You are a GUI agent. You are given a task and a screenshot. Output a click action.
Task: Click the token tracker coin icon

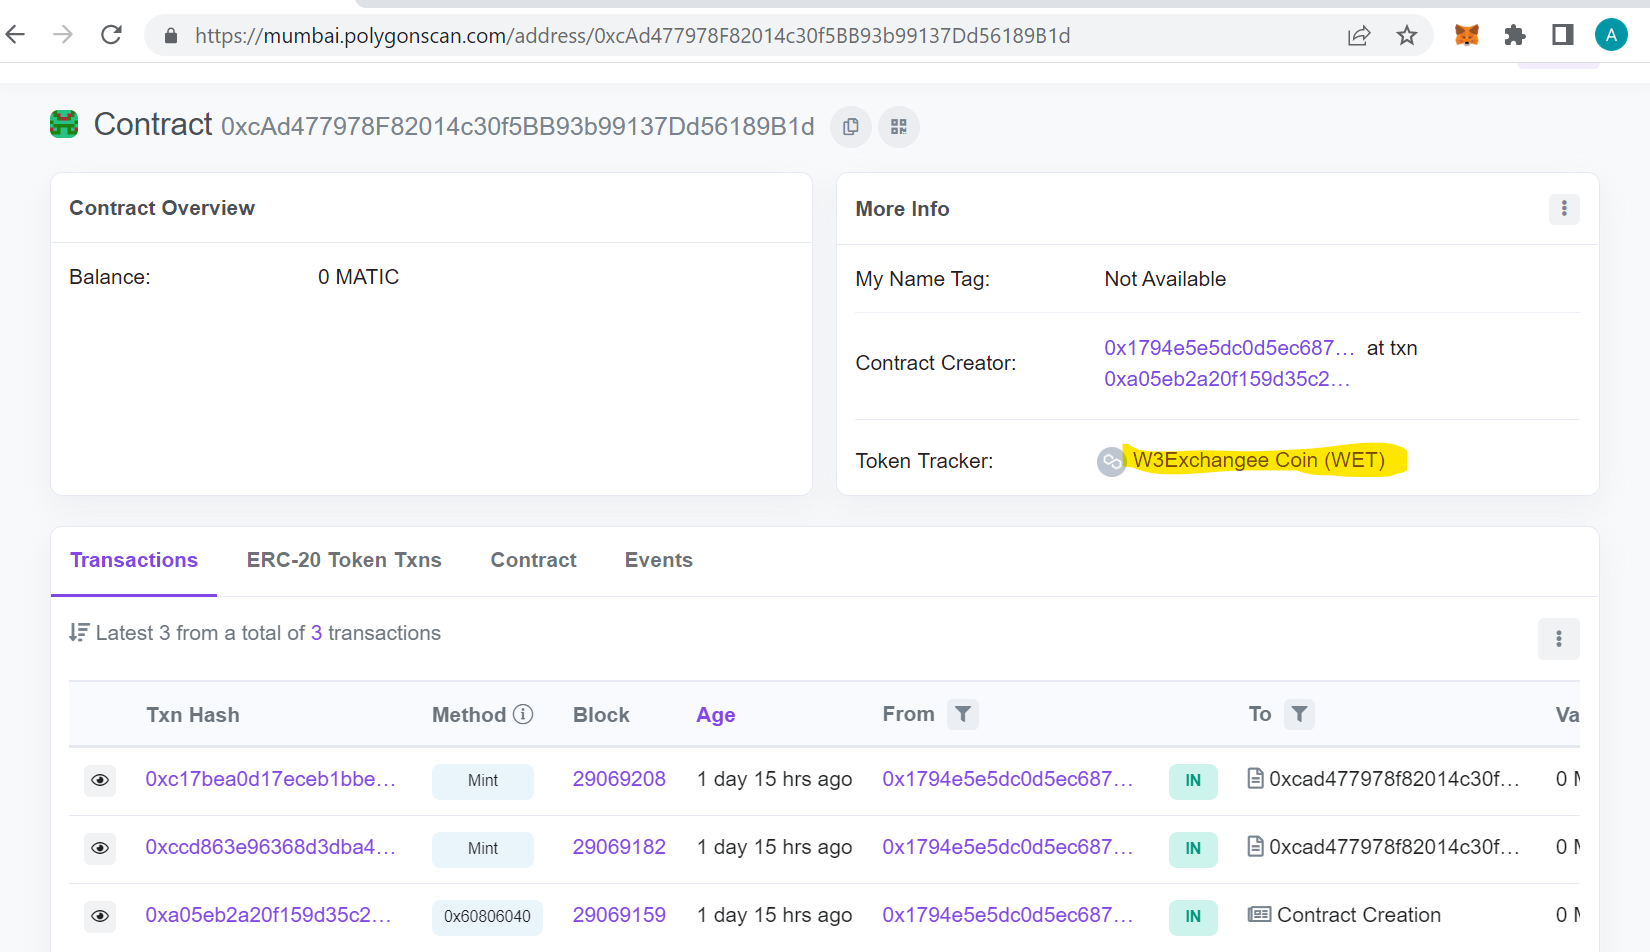pos(1111,461)
